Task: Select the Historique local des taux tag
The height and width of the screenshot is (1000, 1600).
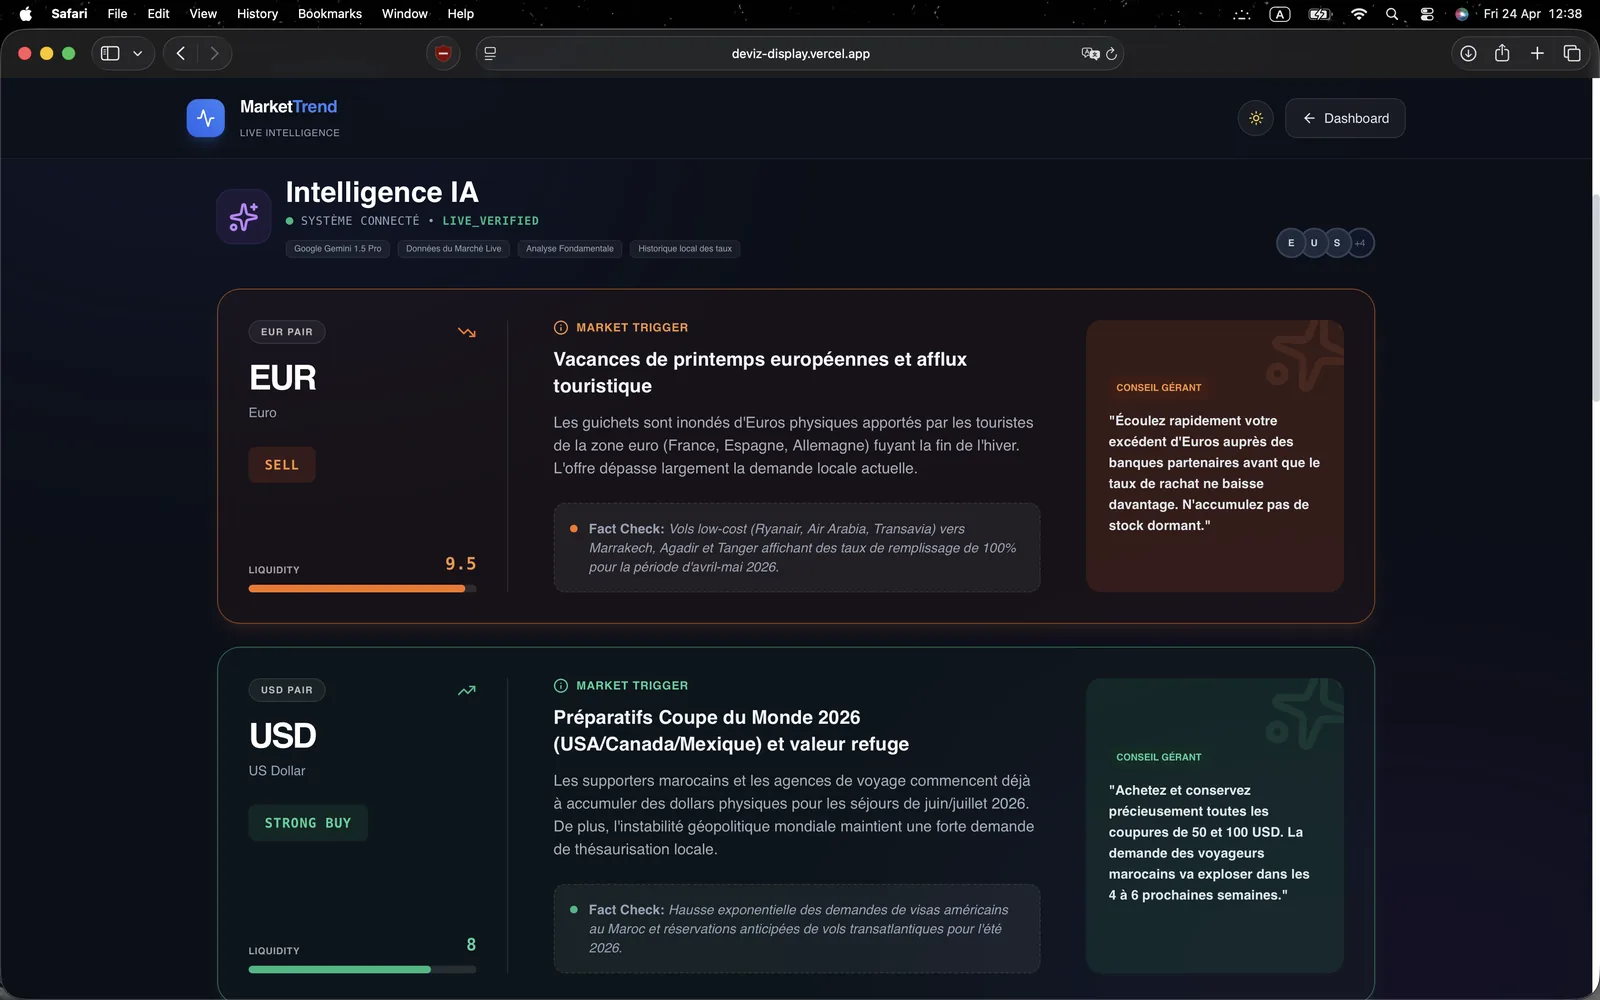Action: coord(685,249)
